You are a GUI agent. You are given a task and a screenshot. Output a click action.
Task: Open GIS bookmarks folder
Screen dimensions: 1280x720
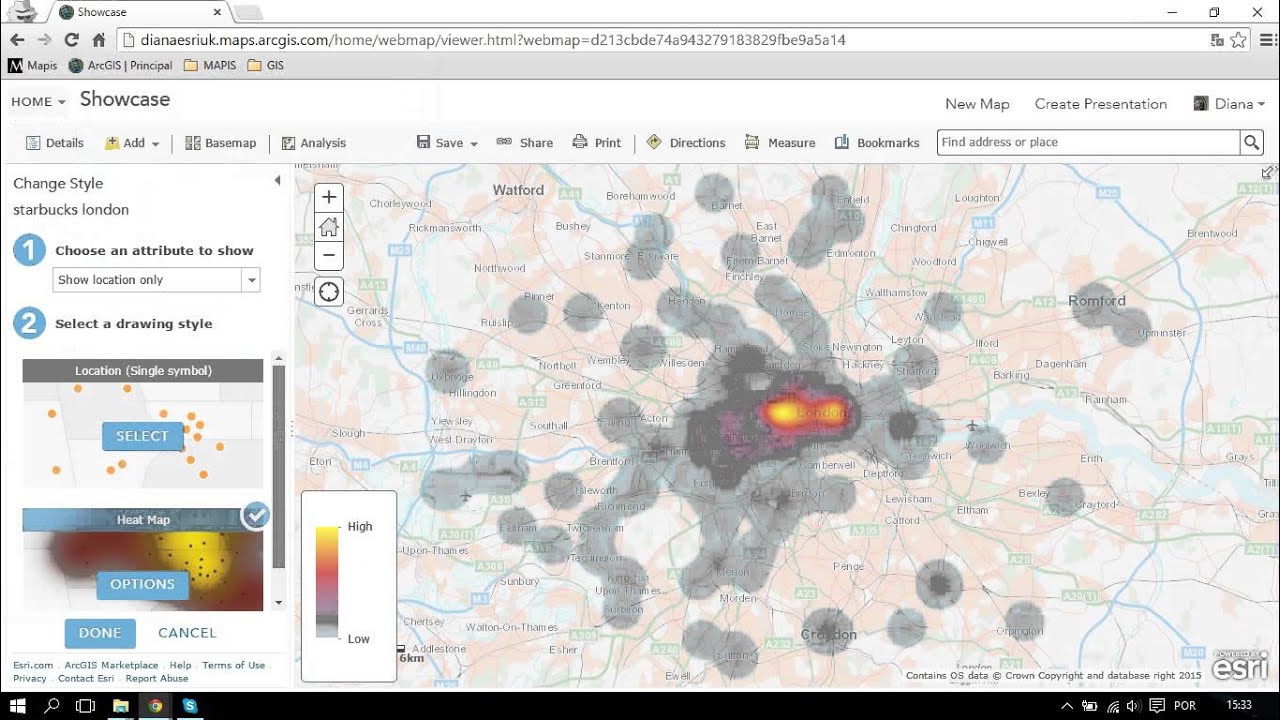[x=266, y=65]
